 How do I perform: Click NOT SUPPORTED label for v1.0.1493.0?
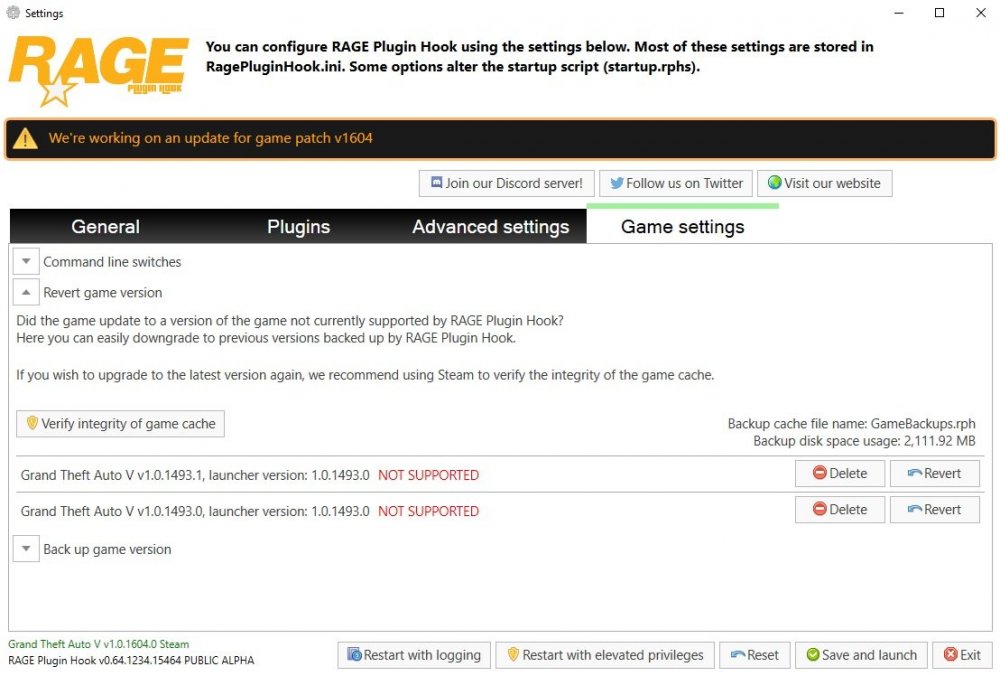429,511
